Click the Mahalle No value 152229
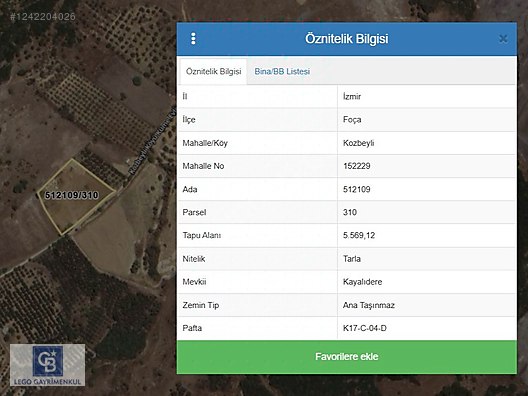Image resolution: width=528 pixels, height=396 pixels. tap(357, 166)
